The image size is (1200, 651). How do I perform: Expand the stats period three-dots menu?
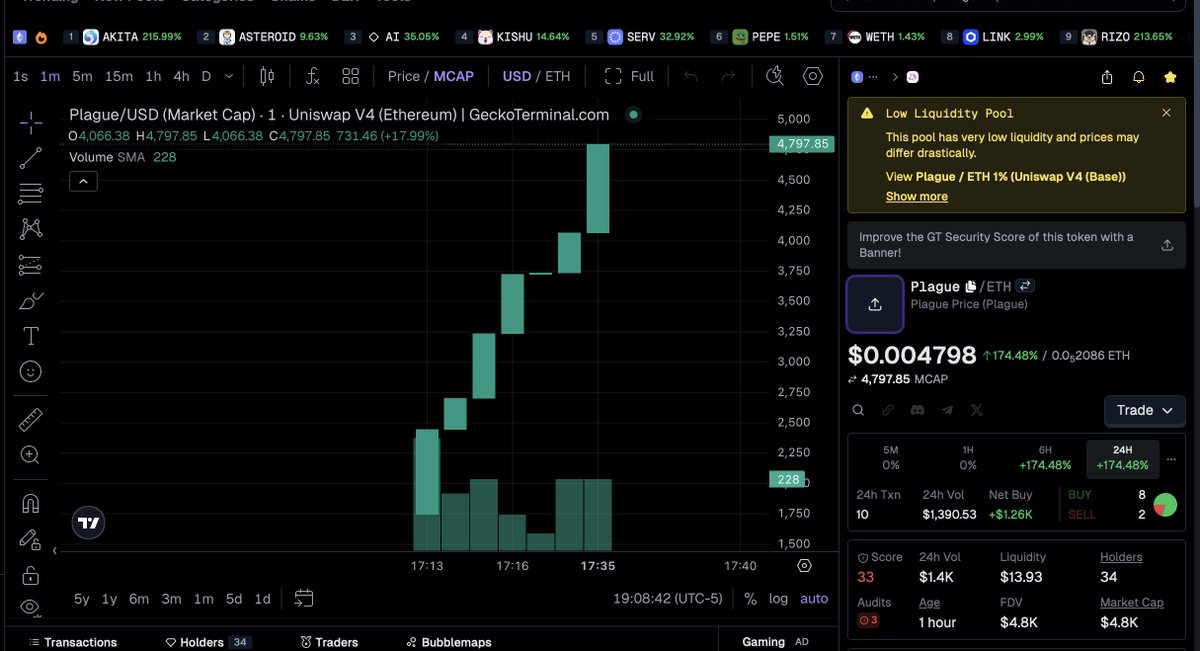(1172, 459)
